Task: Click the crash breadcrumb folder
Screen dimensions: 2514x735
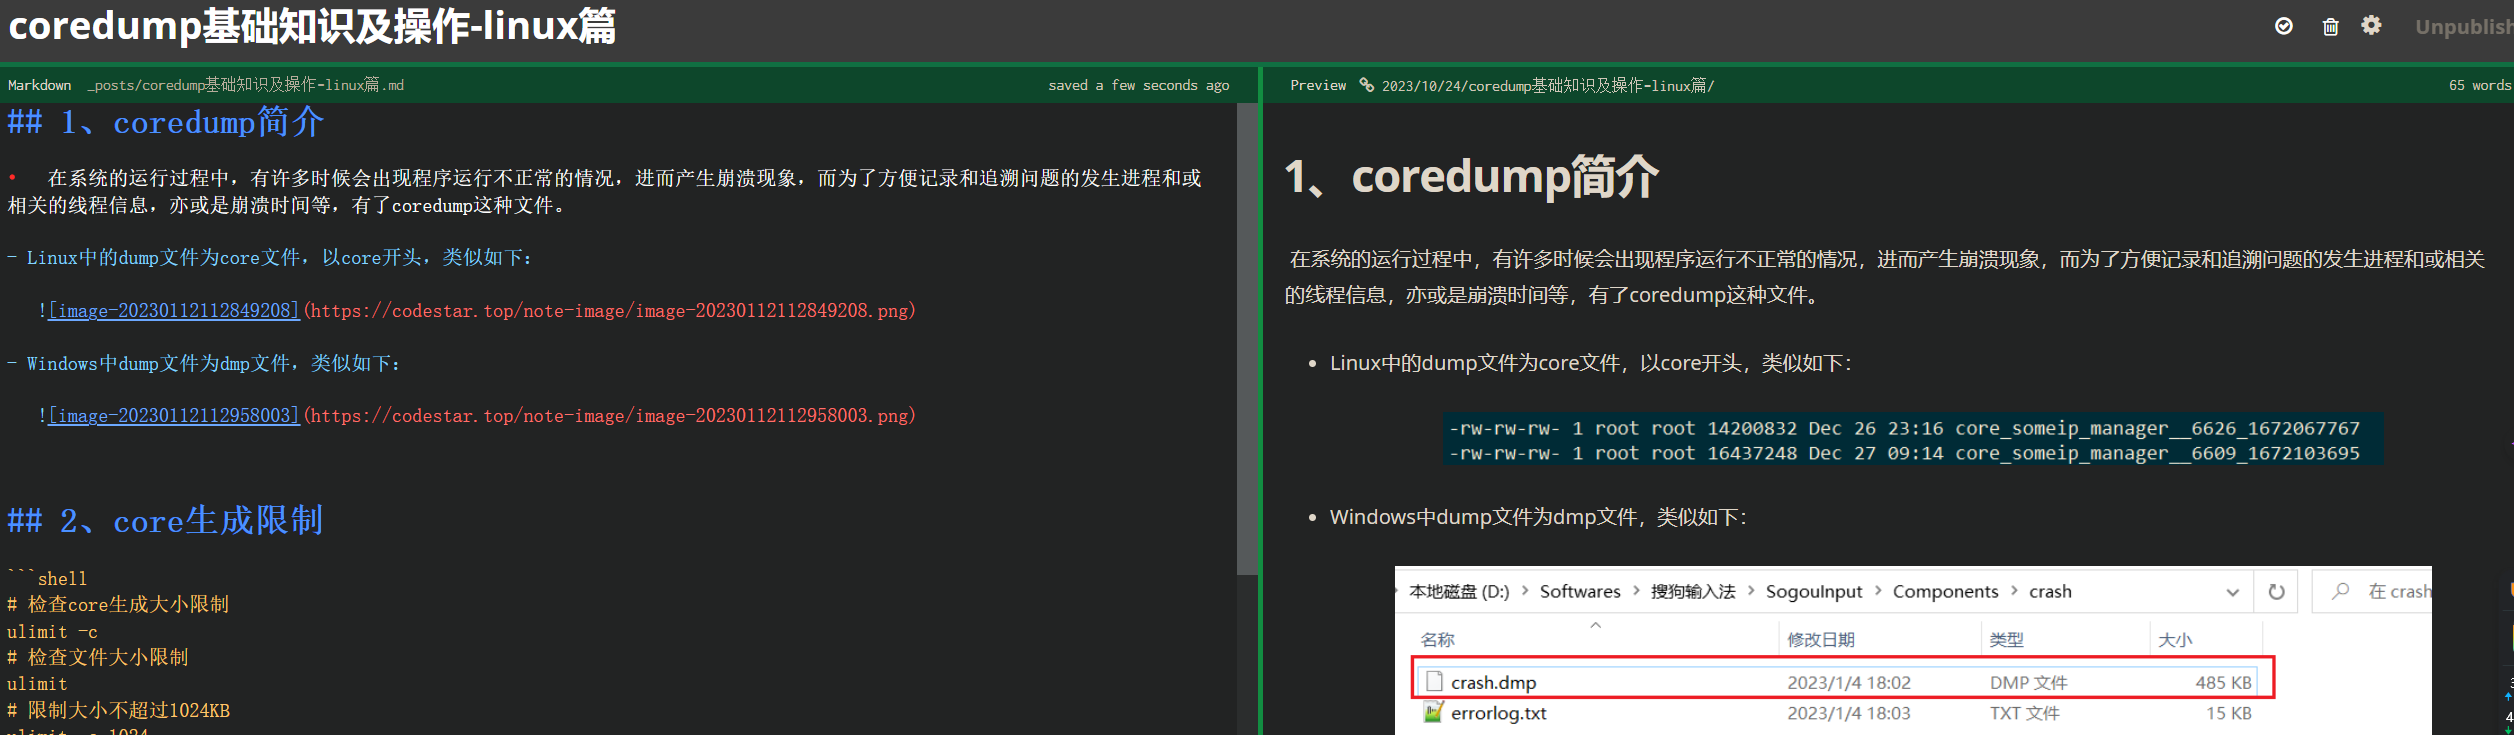Action: [x=2050, y=592]
